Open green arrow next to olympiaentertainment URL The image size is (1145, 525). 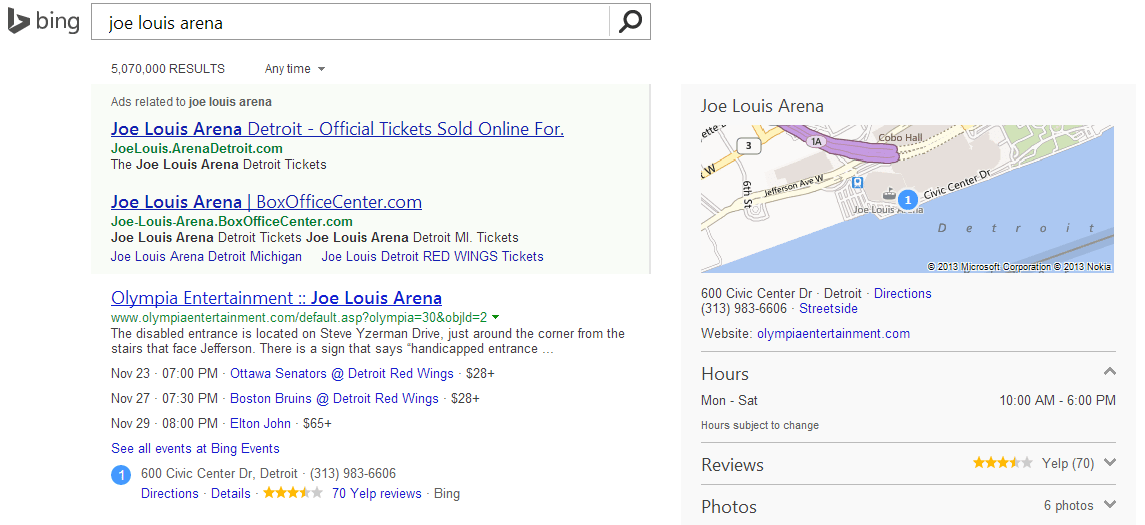[496, 318]
